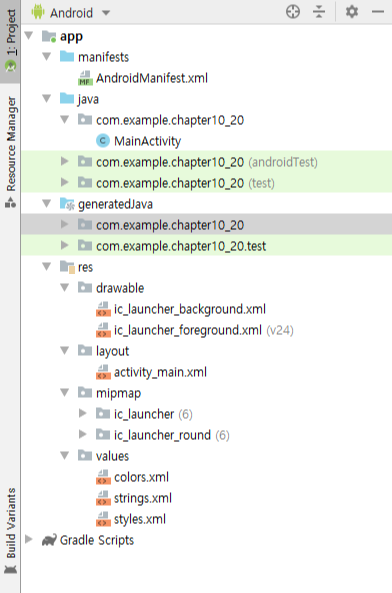Screen dimensions: 392x593
Task: Select the generatedJava label
Action: [115, 204]
